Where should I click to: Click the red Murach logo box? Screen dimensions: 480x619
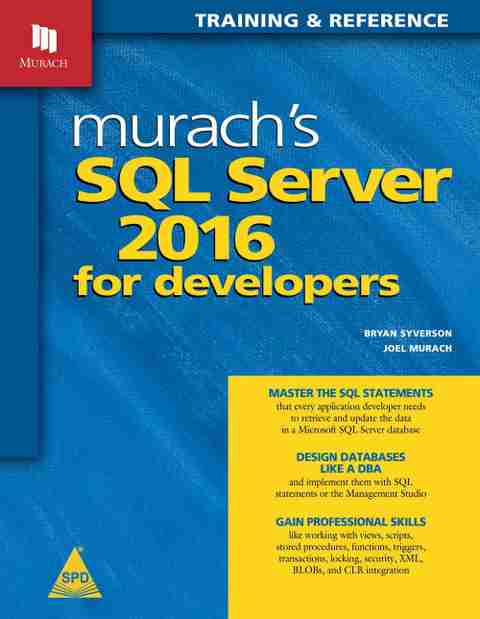click(46, 43)
